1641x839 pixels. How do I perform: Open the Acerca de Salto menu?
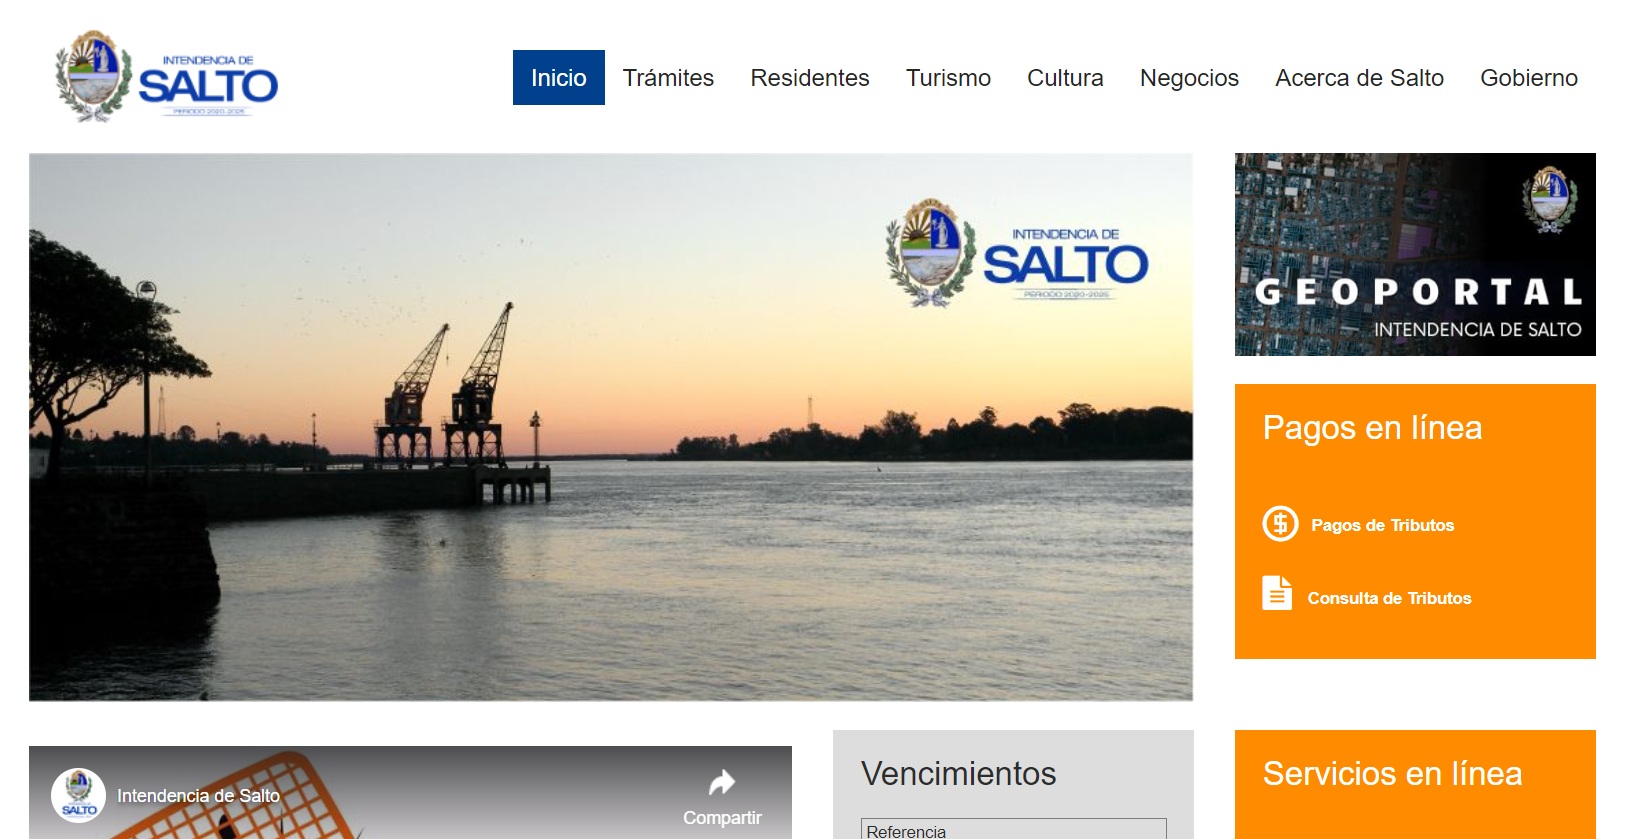1359,78
